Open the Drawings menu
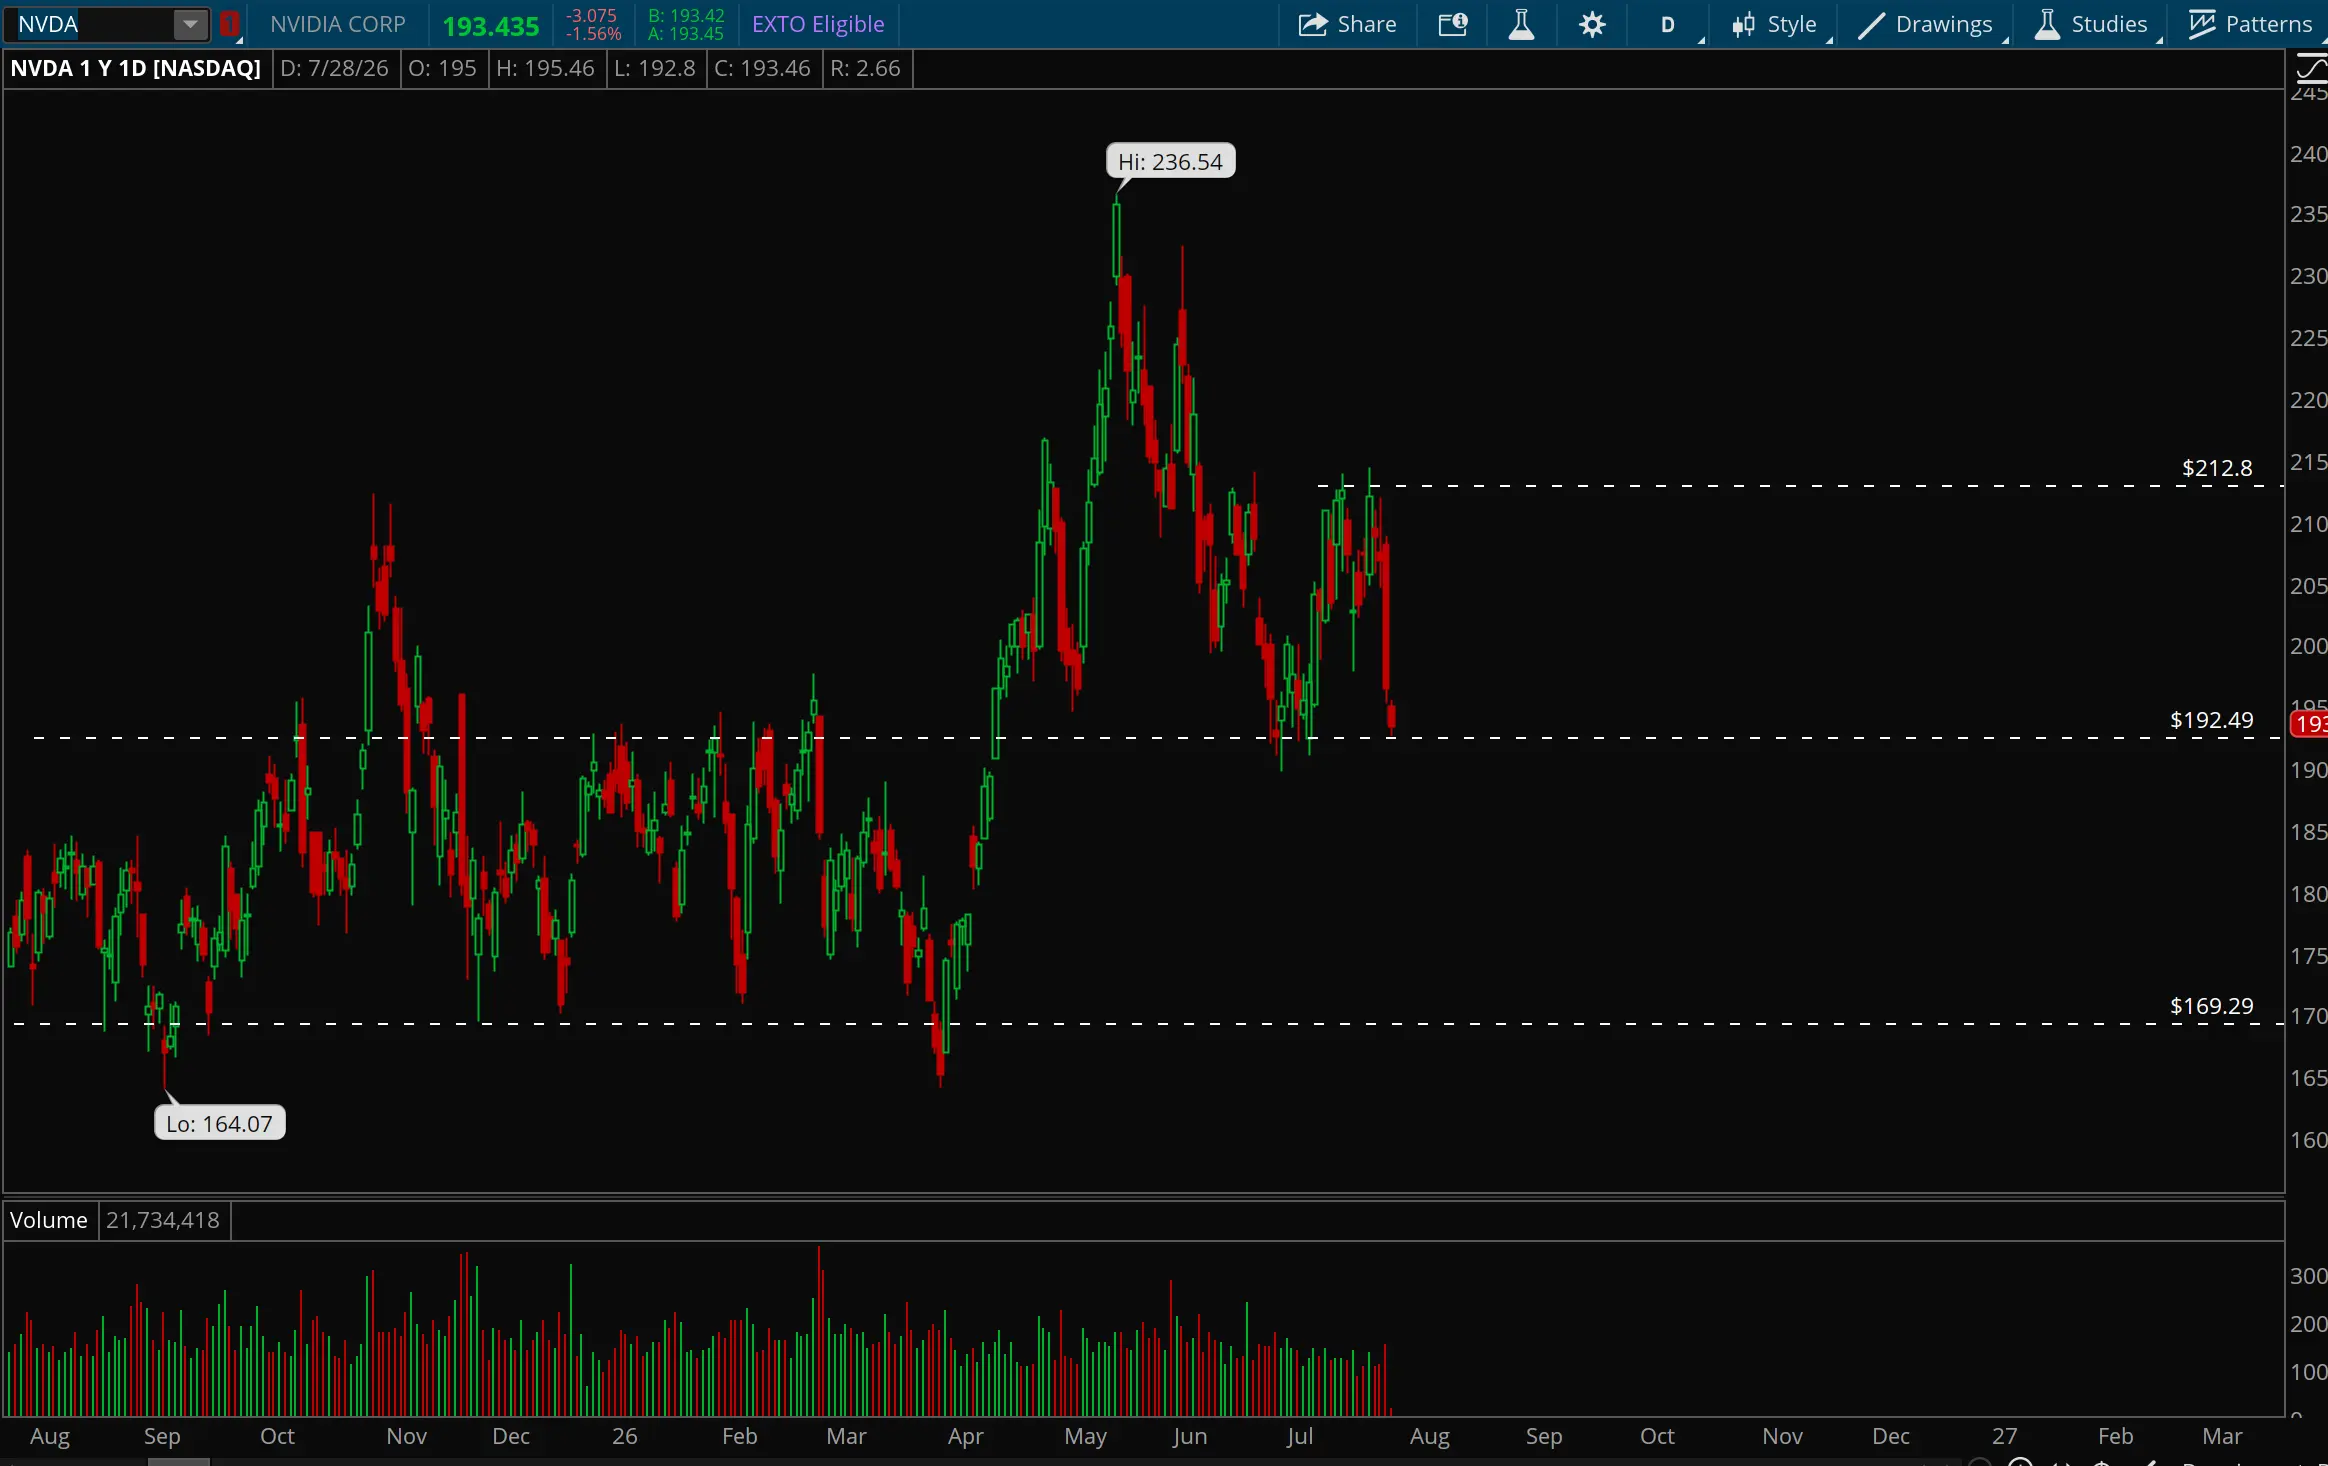 pos(1926,24)
